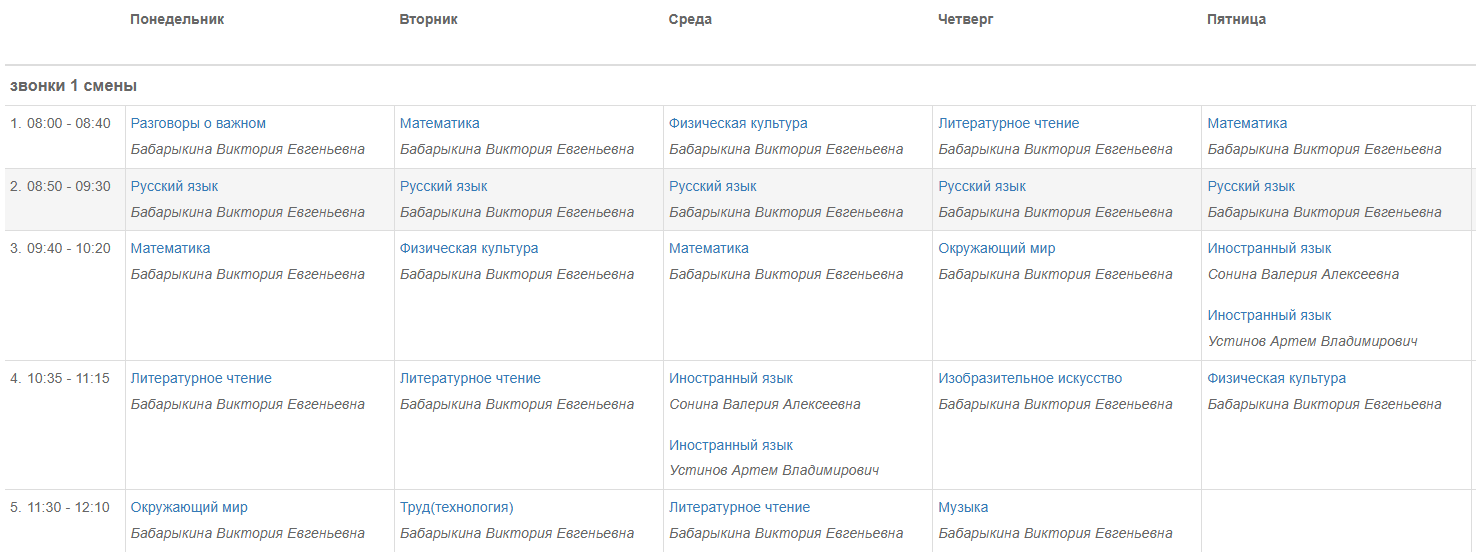This screenshot has width=1476, height=552.
Task: Open Friday's Иностранный язык with Устинов
Action: coord(1269,315)
